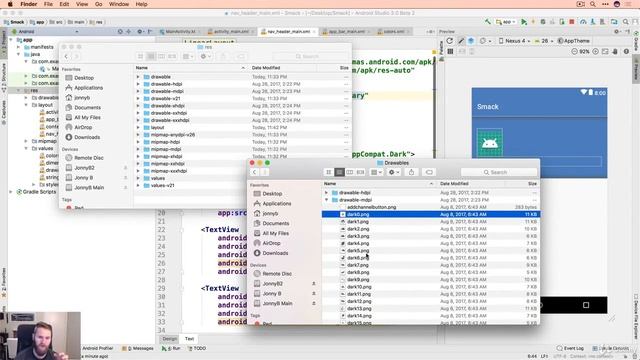Open the Window menu in the menu bar
Viewport: 640px width, 360px height.
pos(119,4)
